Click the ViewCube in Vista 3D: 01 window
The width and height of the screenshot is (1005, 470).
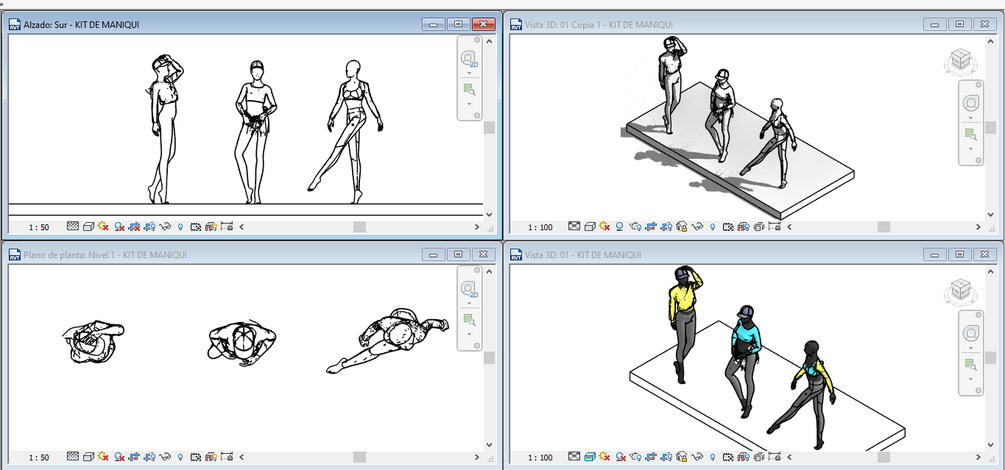point(960,292)
